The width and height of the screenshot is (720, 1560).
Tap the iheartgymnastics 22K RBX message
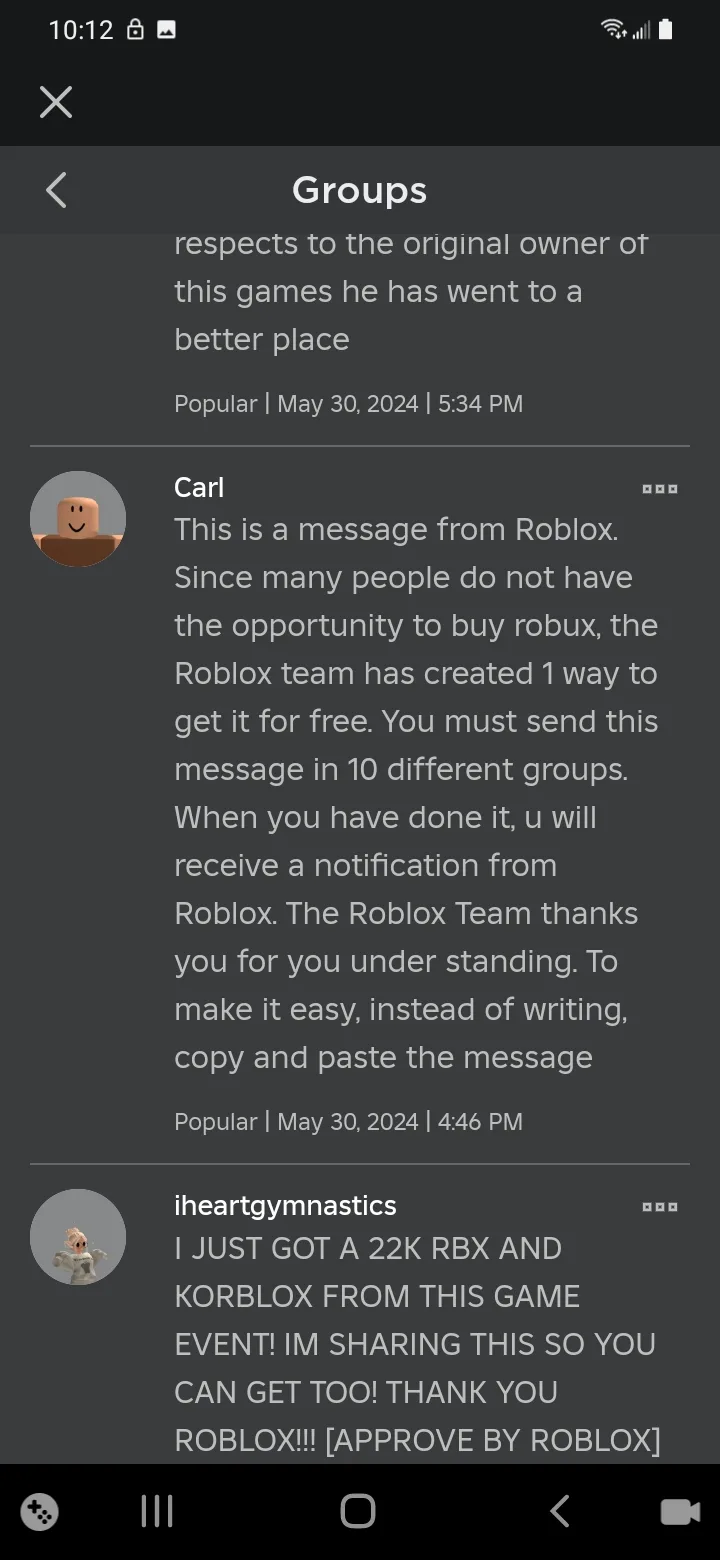click(x=417, y=1343)
